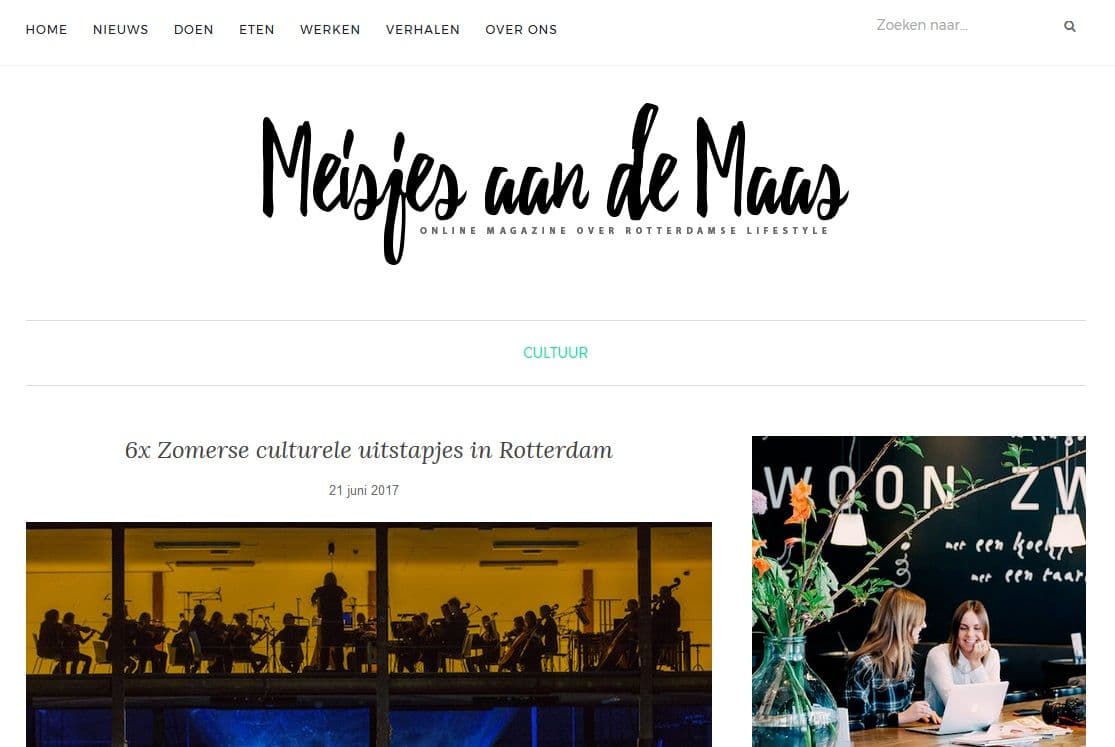Click the laptop in the sidebar photo
The height and width of the screenshot is (747, 1115).
point(964,706)
